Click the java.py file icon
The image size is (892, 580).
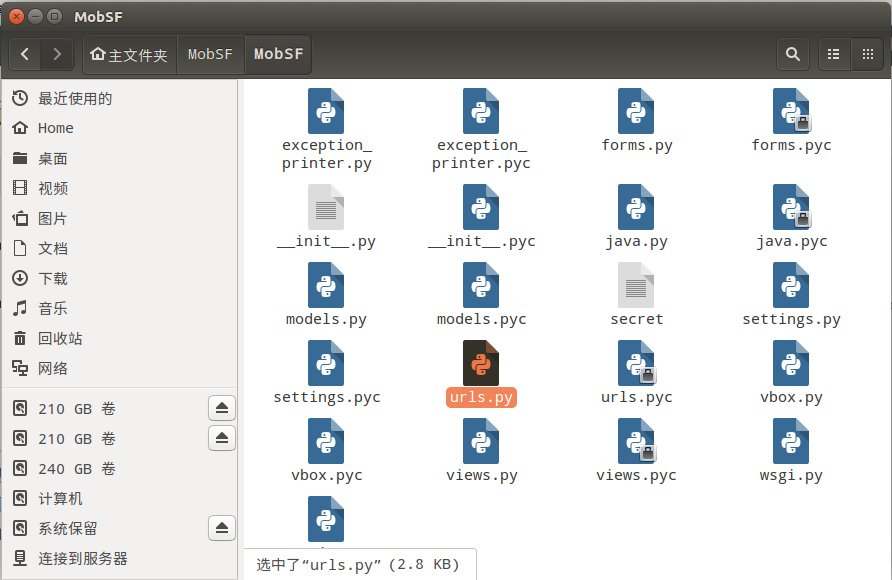pyautogui.click(x=636, y=207)
